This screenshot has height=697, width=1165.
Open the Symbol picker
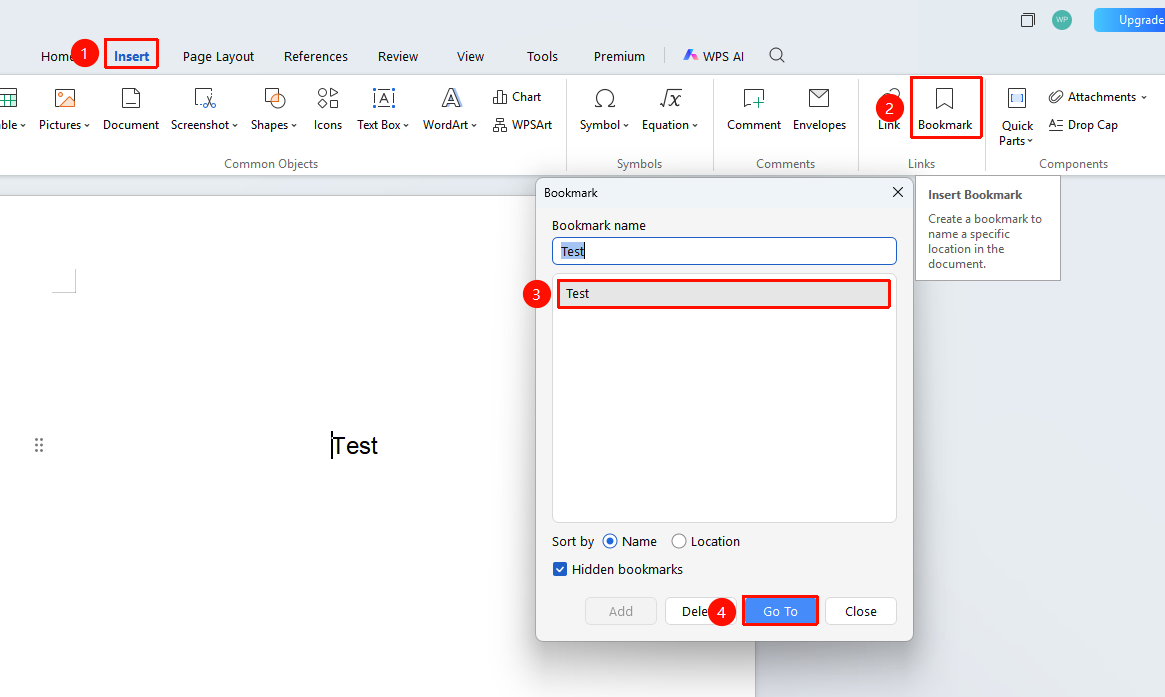pyautogui.click(x=604, y=109)
